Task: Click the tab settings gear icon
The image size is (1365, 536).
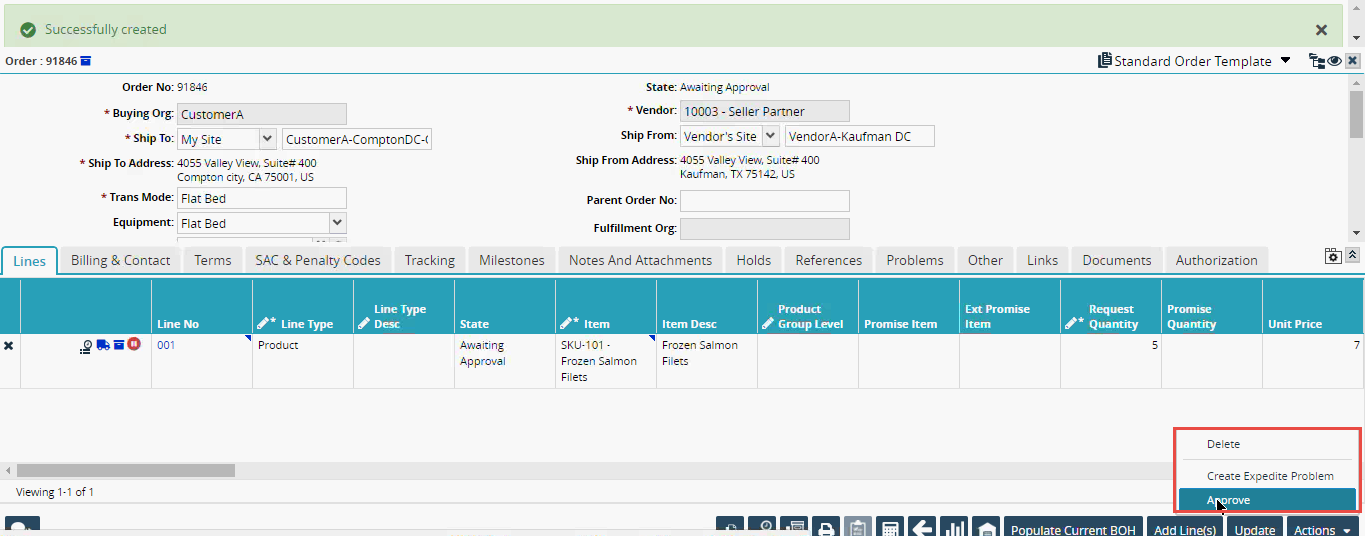Action: 1333,256
